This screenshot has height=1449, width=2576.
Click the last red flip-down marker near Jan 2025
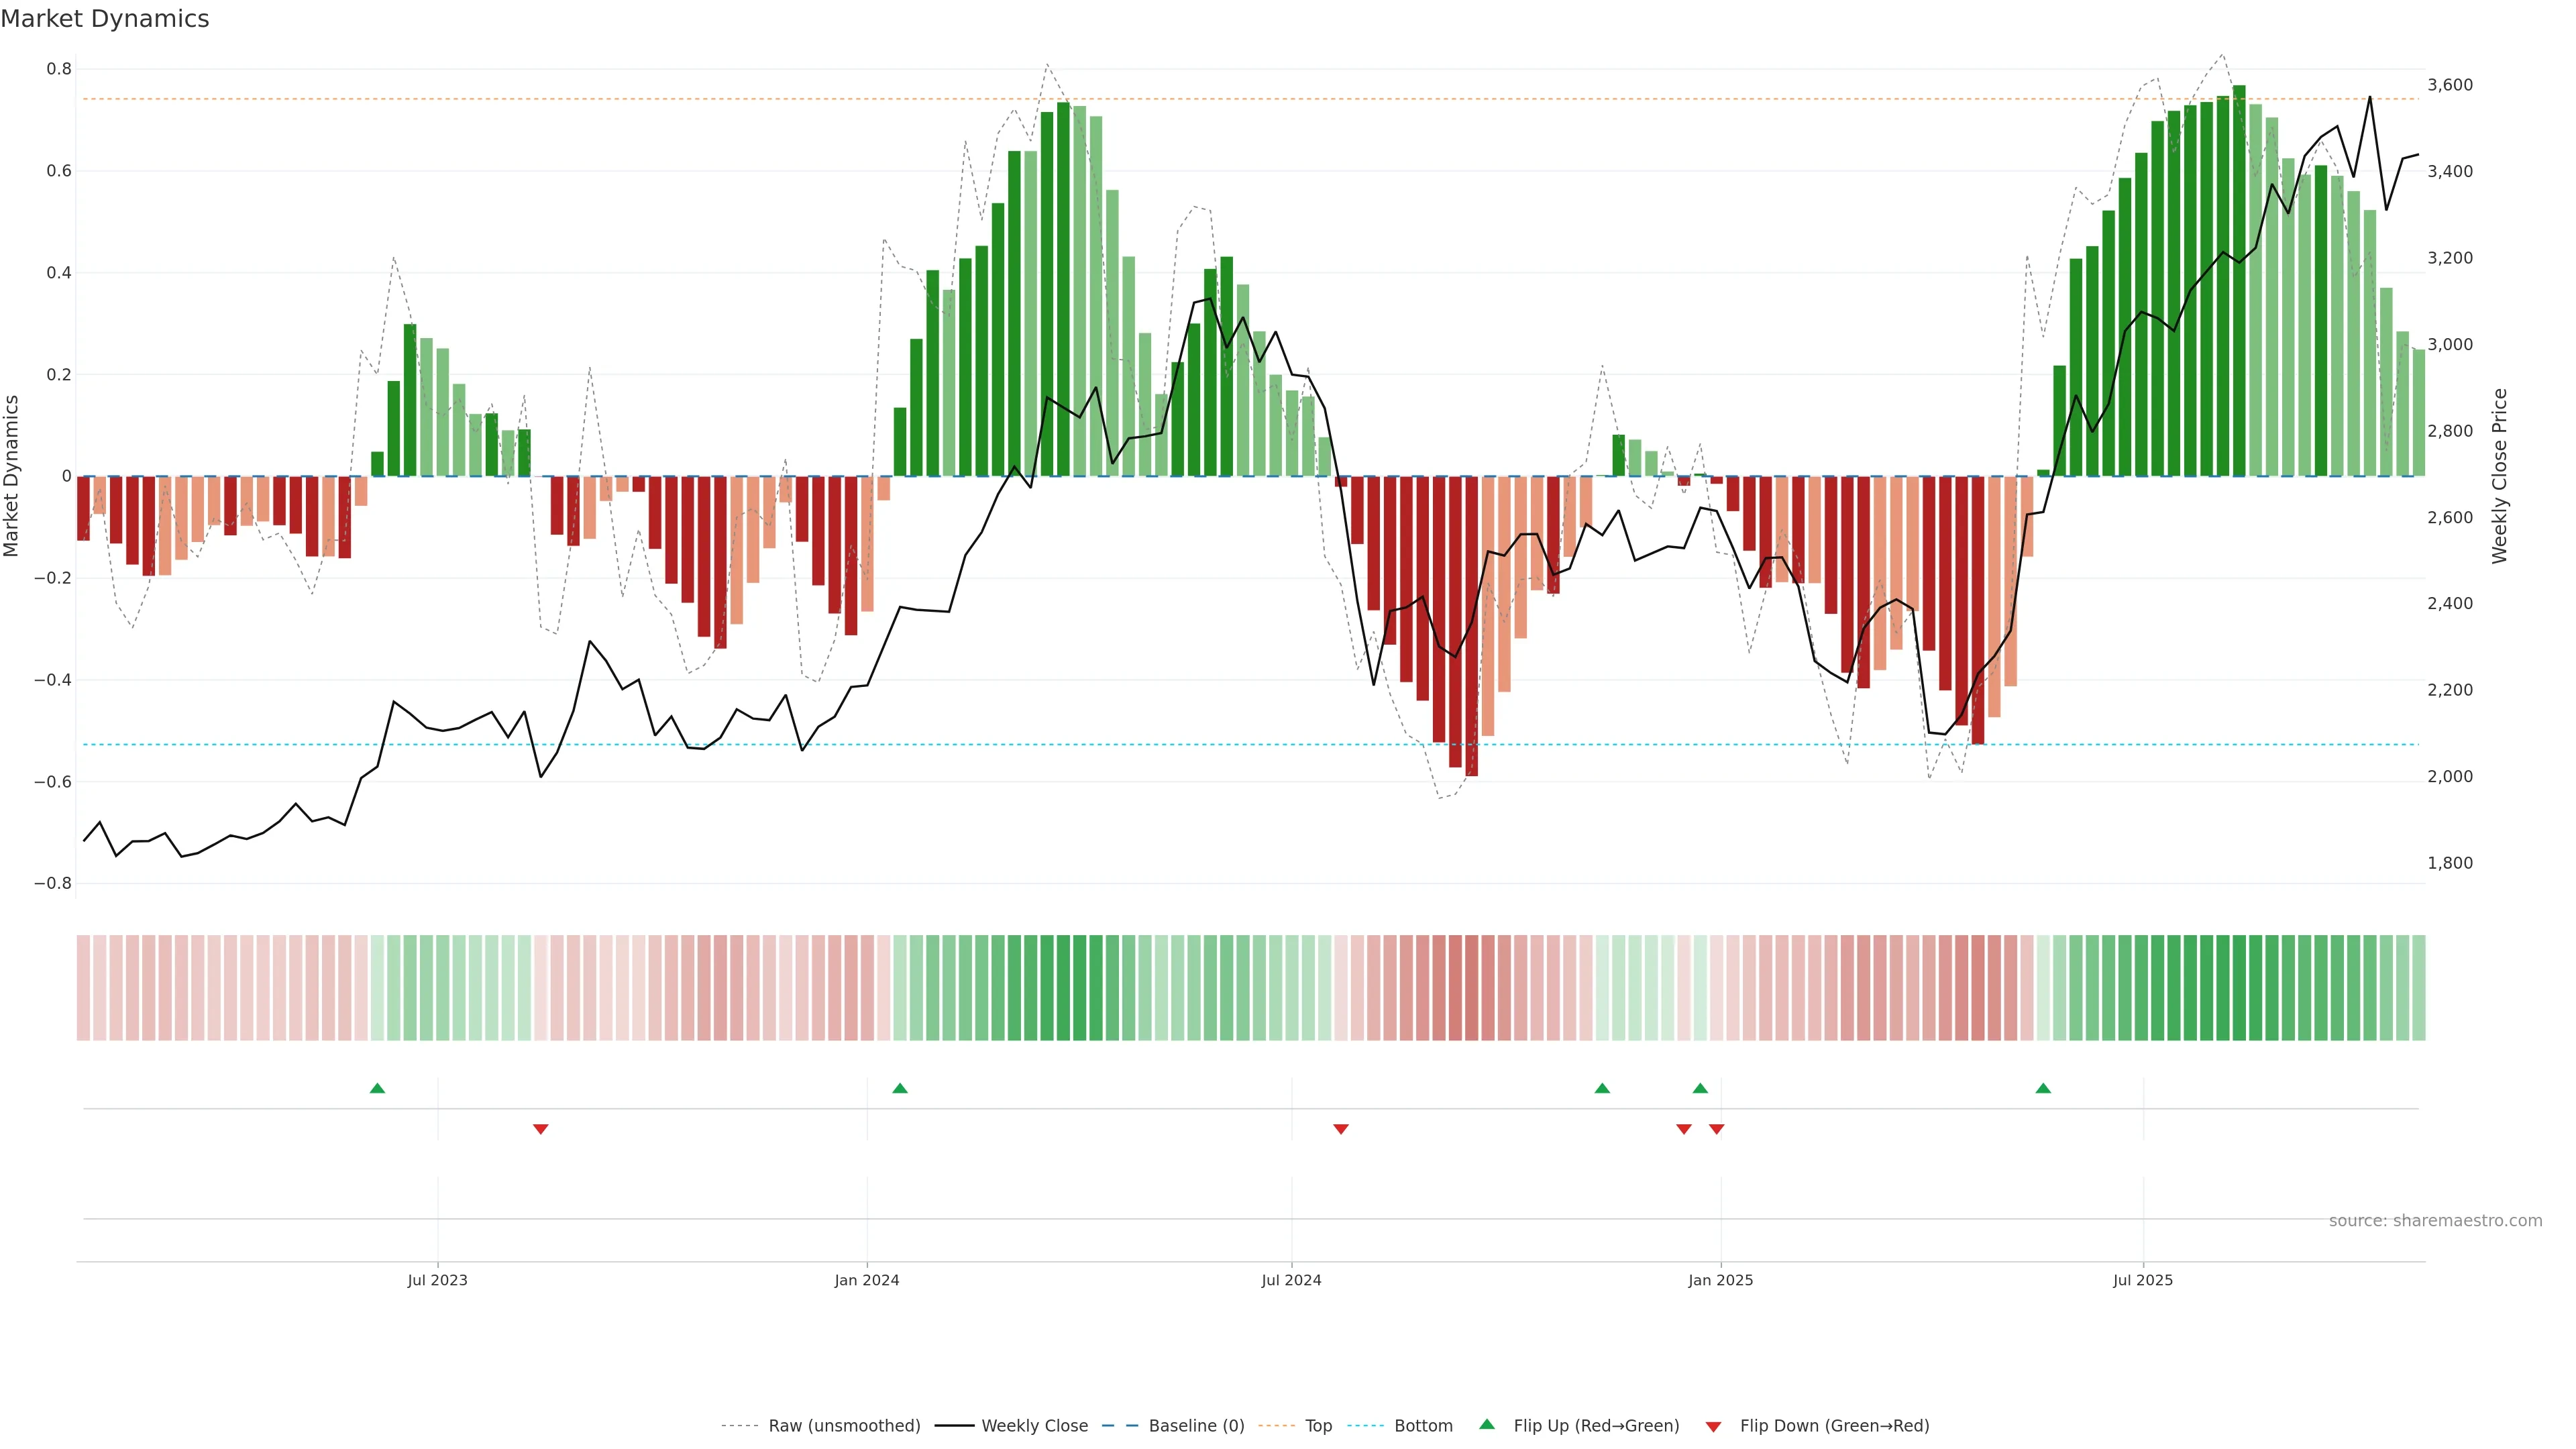pyautogui.click(x=1717, y=1129)
